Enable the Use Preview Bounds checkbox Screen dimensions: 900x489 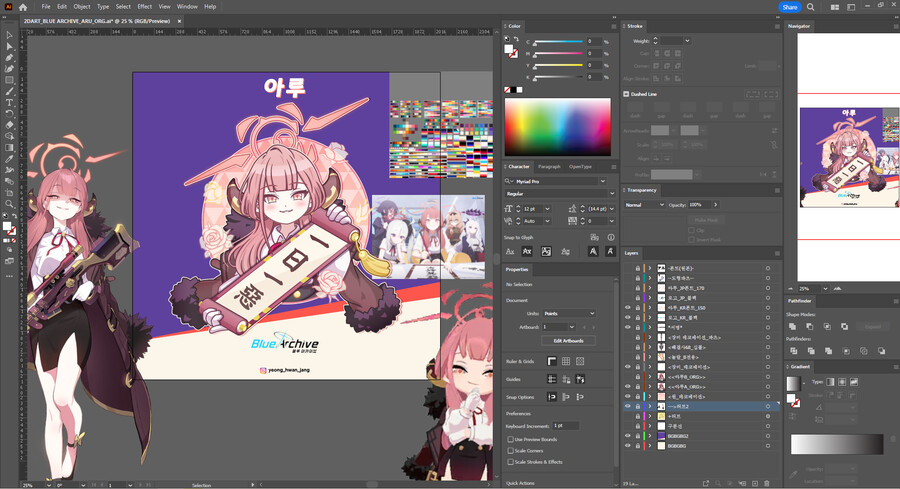point(511,439)
